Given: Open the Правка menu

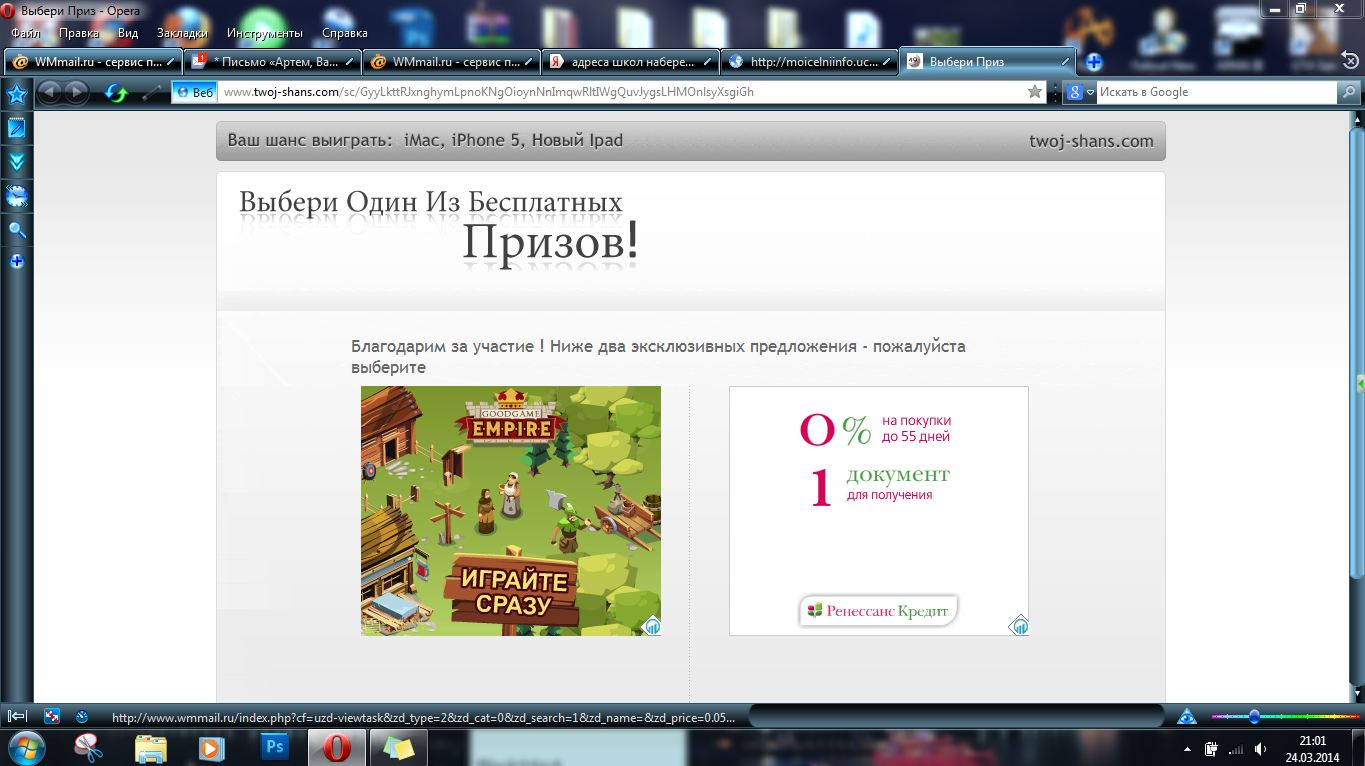Looking at the screenshot, I should (79, 33).
